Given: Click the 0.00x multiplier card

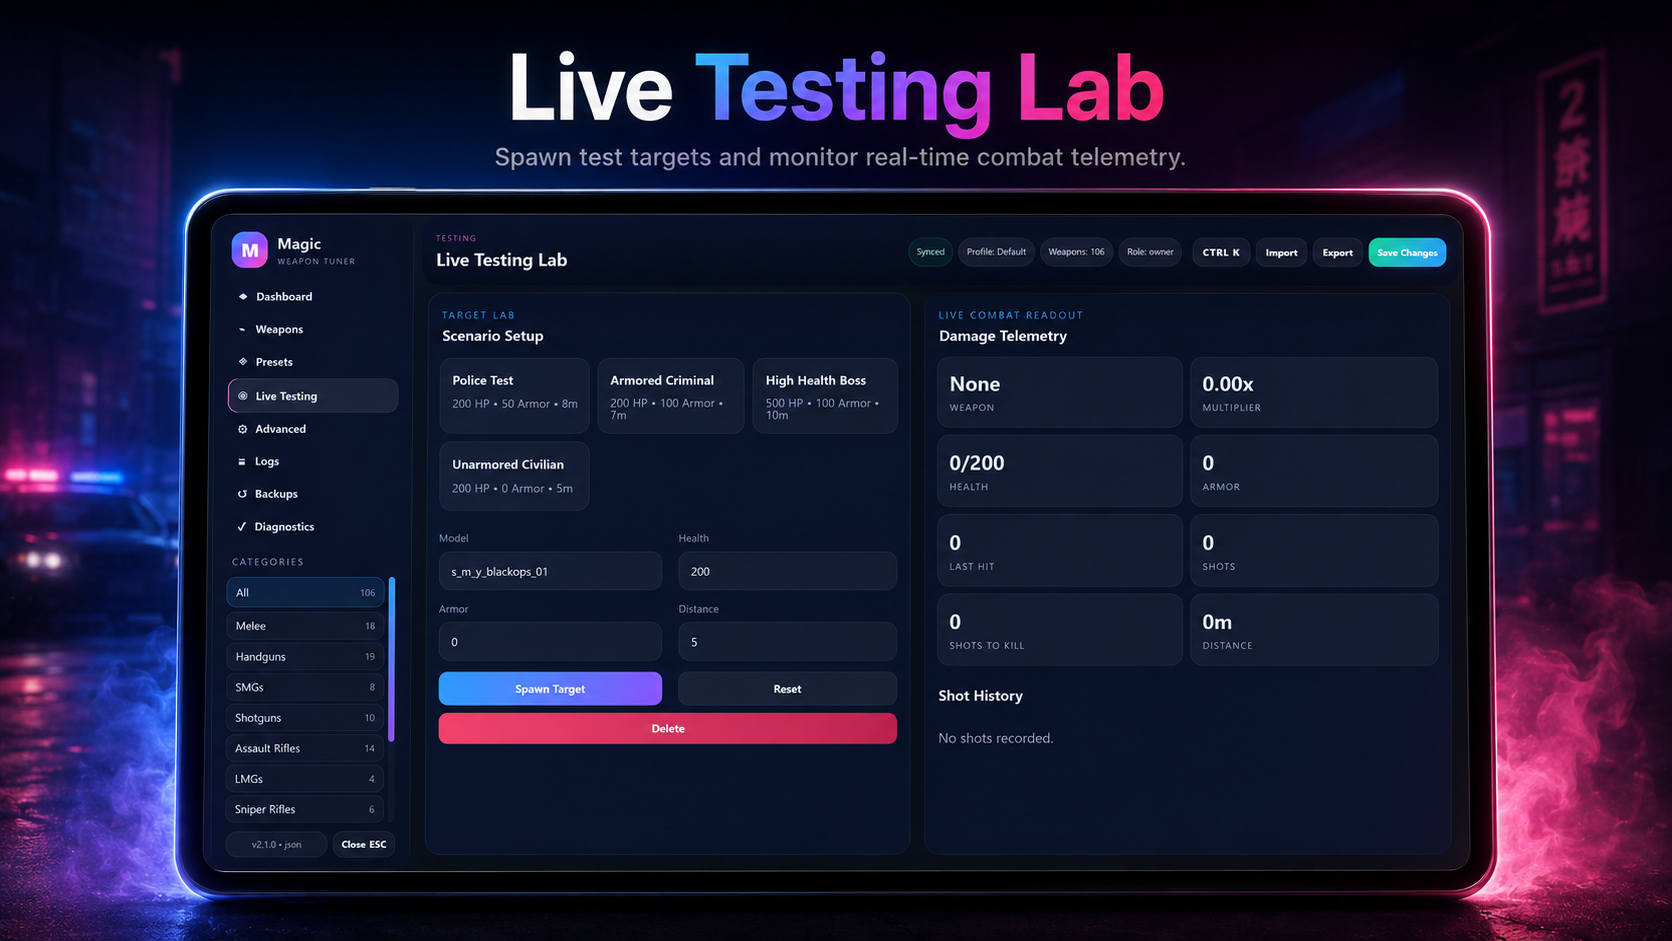Looking at the screenshot, I should pyautogui.click(x=1314, y=393).
